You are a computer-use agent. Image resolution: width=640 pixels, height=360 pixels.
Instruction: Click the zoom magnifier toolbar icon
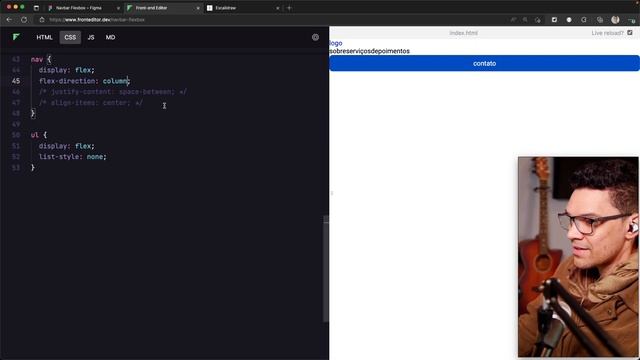click(525, 20)
